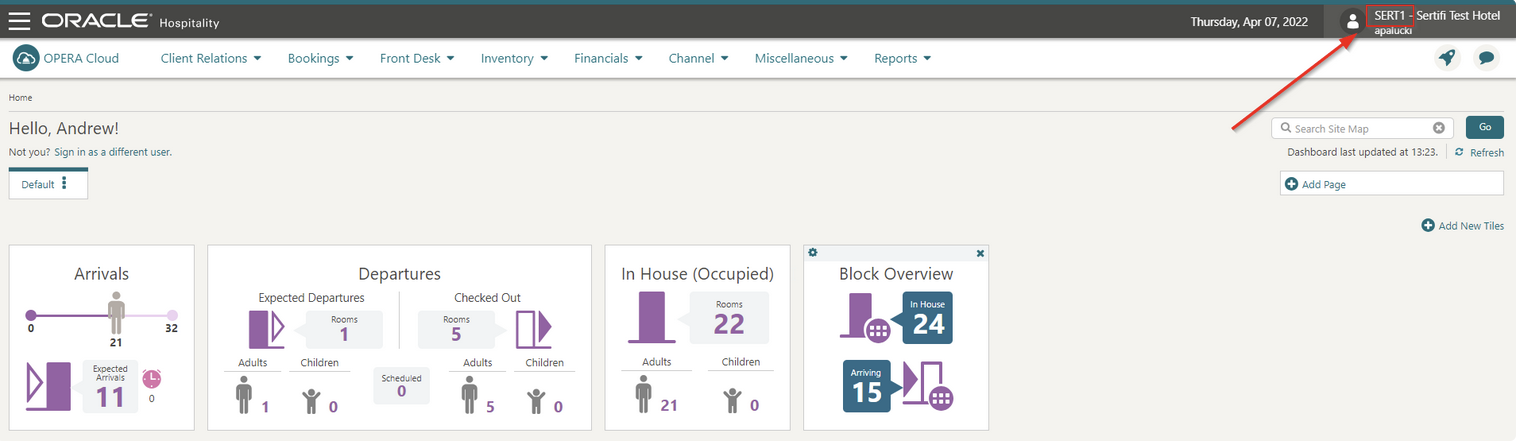
Task: Expand the Miscellaneous menu
Action: click(801, 58)
